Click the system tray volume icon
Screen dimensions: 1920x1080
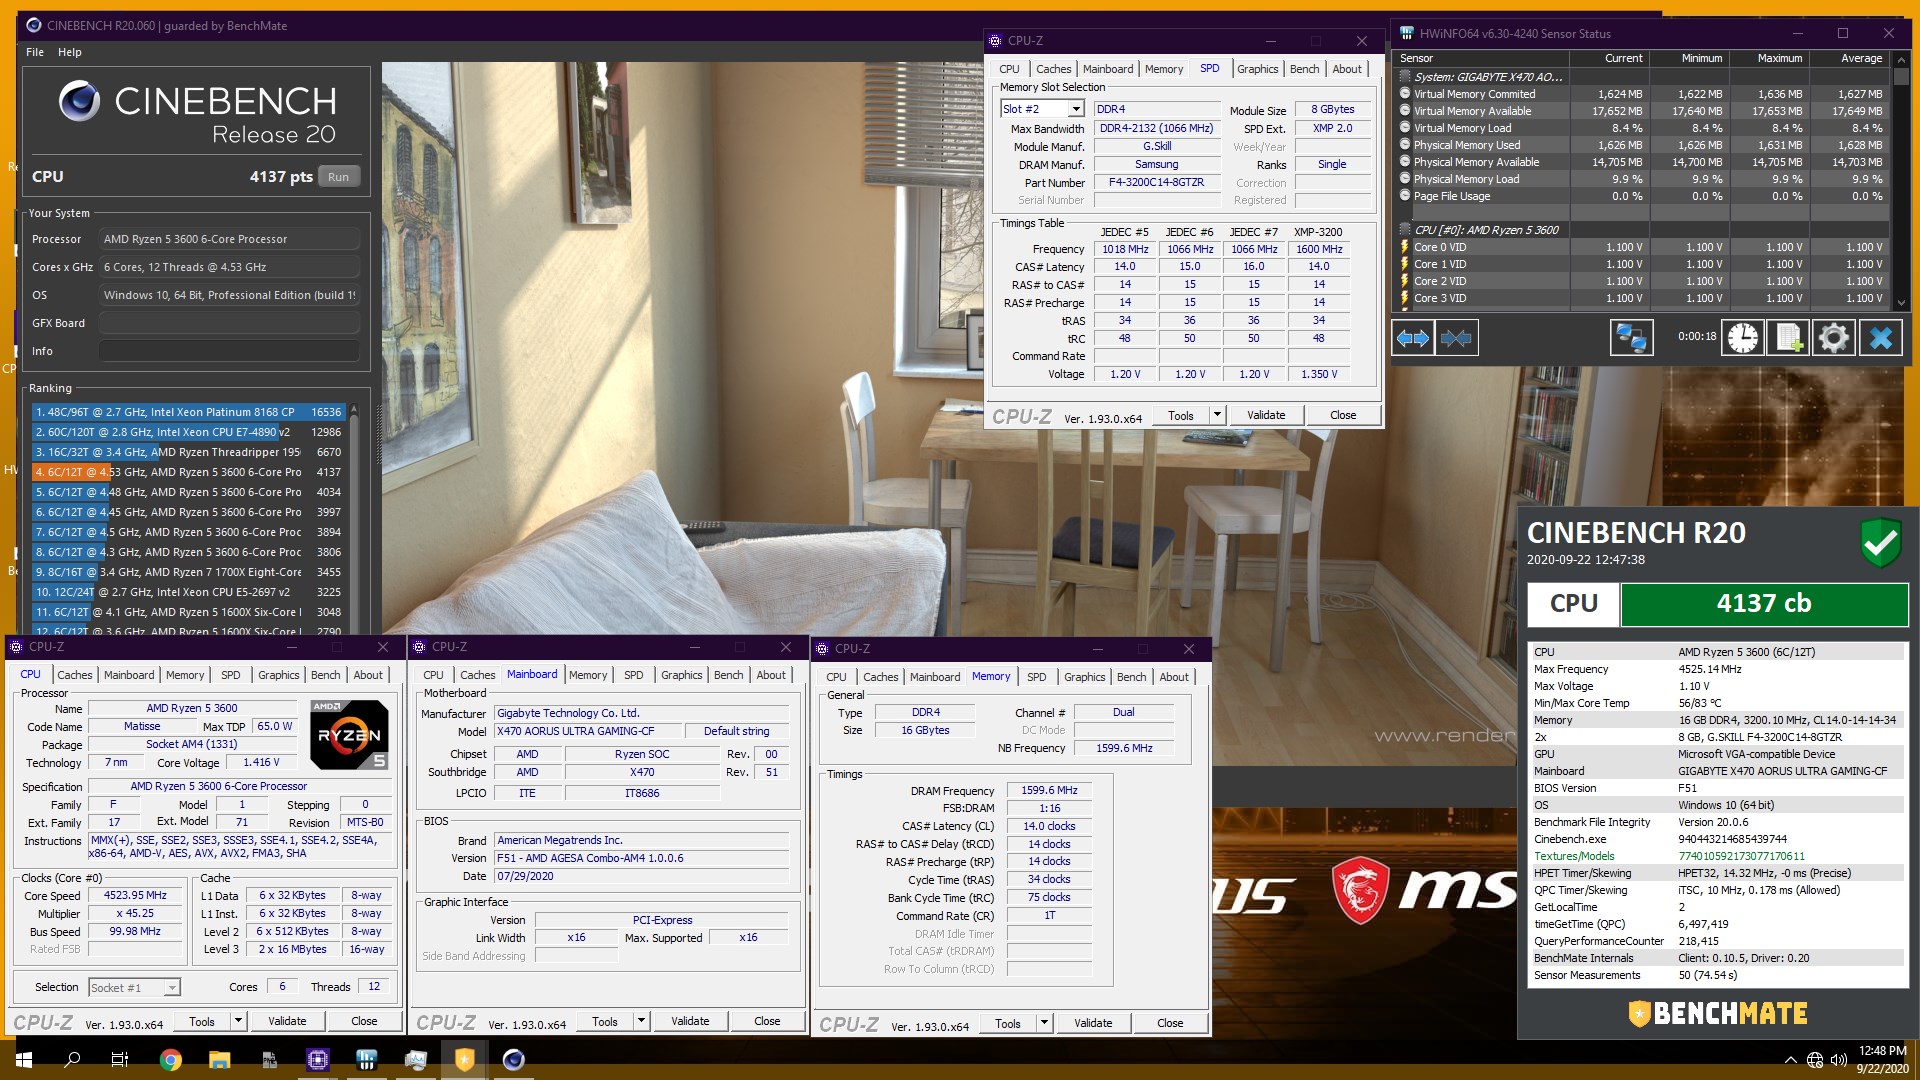tap(1838, 1060)
